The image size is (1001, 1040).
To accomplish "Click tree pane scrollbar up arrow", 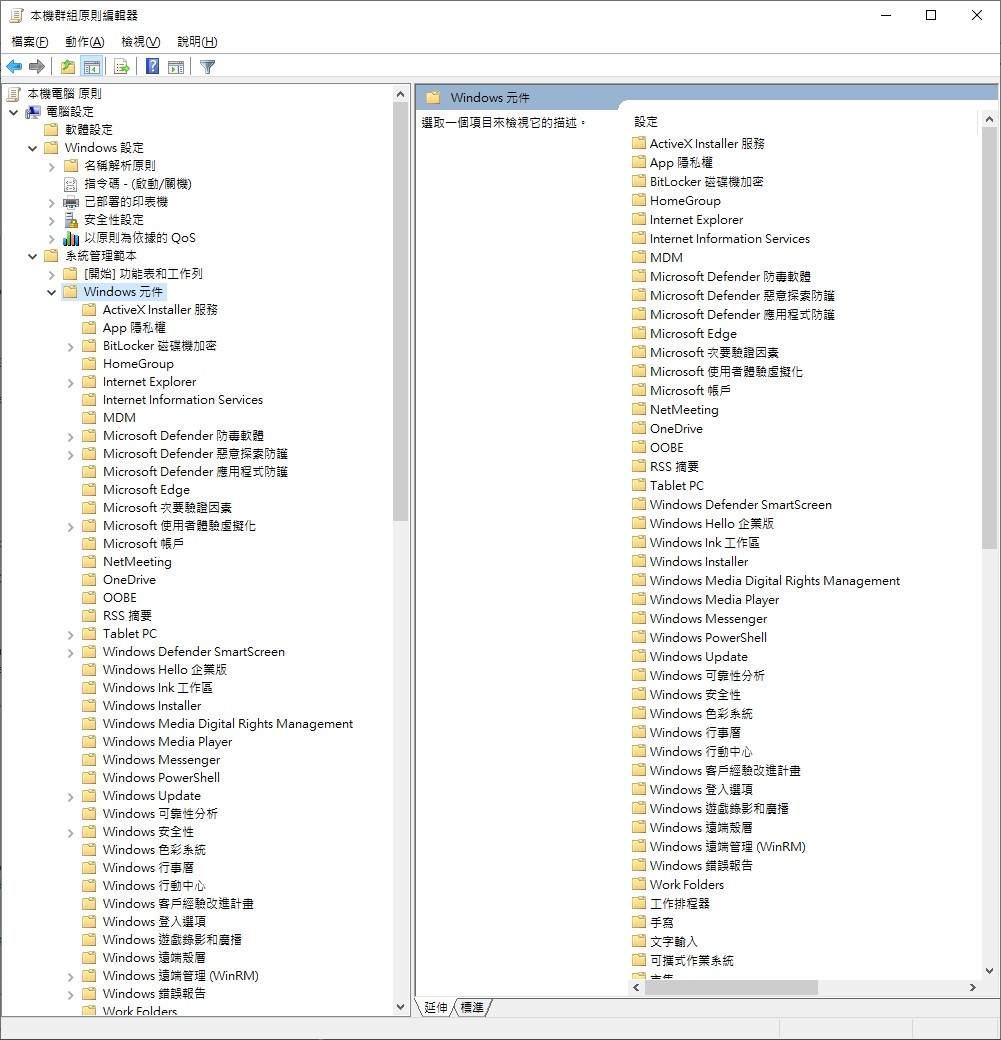I will click(x=400, y=94).
